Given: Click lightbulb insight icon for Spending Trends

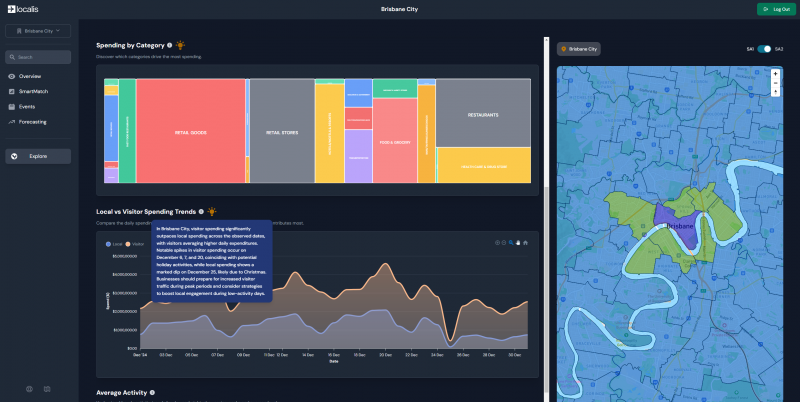Looking at the screenshot, I should click(212, 211).
